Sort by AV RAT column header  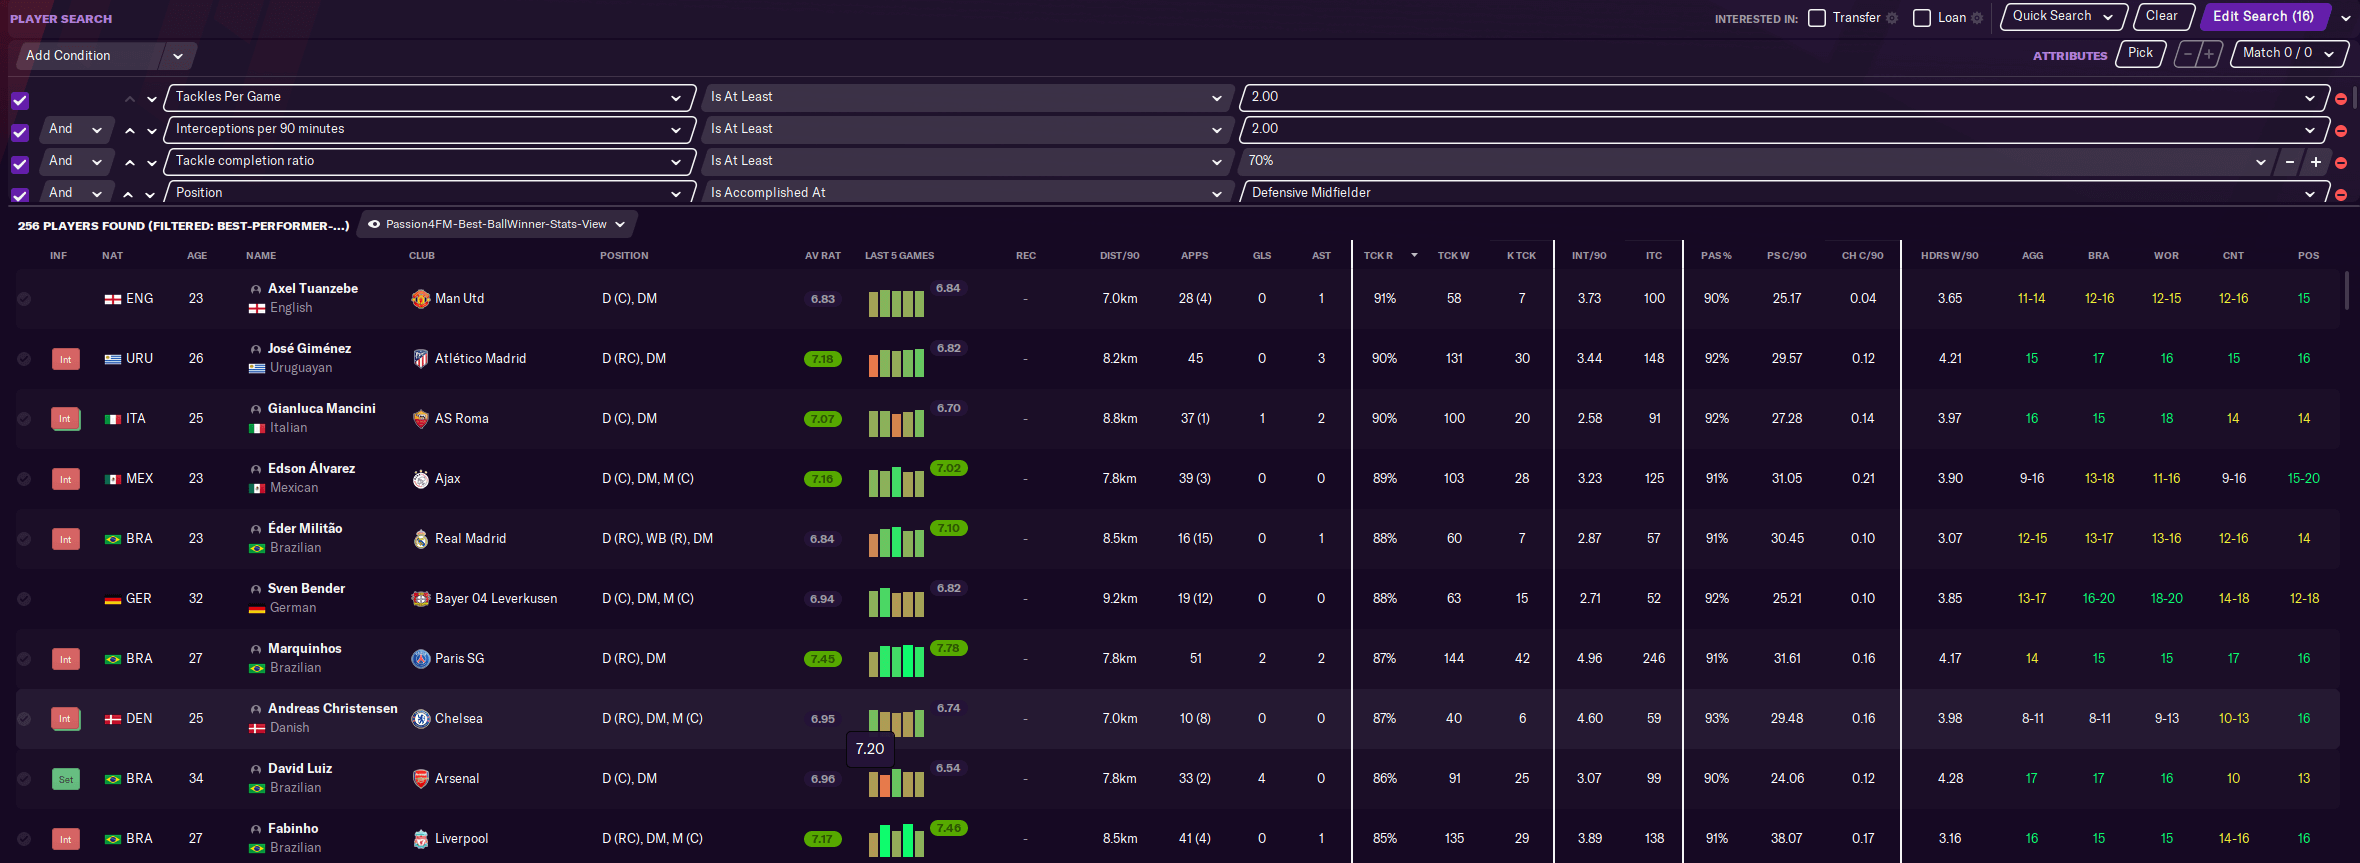(x=823, y=256)
